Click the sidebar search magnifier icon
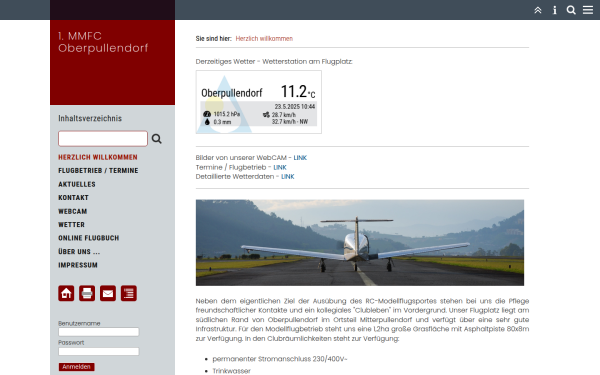Viewport: 600px width, 375px height. click(157, 139)
